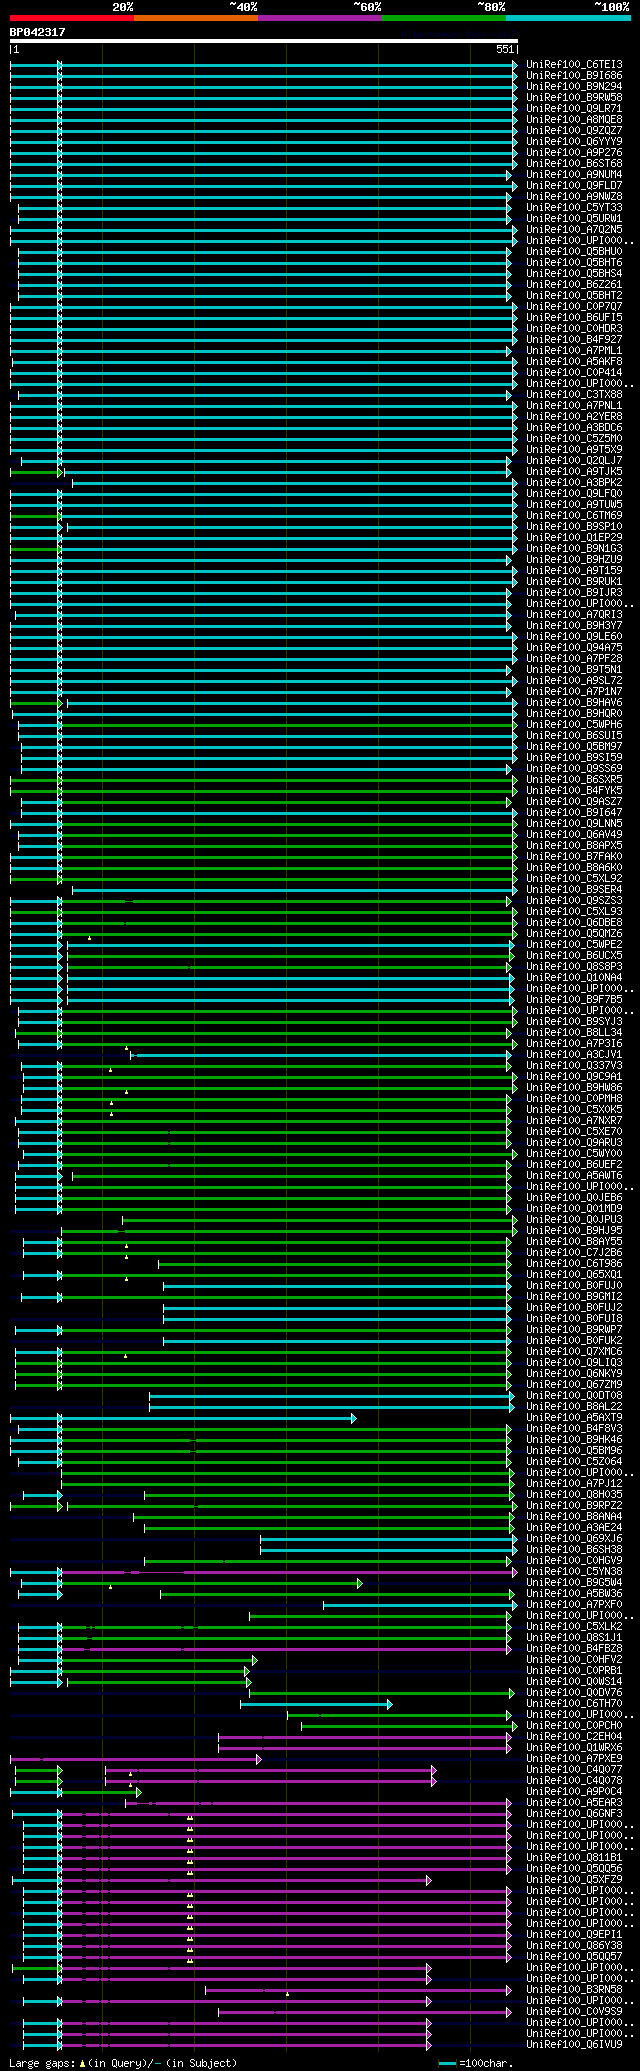640x2071 pixels.
Task: Select the UniRef100_Q9ARU3 label
Action: [x=574, y=1143]
